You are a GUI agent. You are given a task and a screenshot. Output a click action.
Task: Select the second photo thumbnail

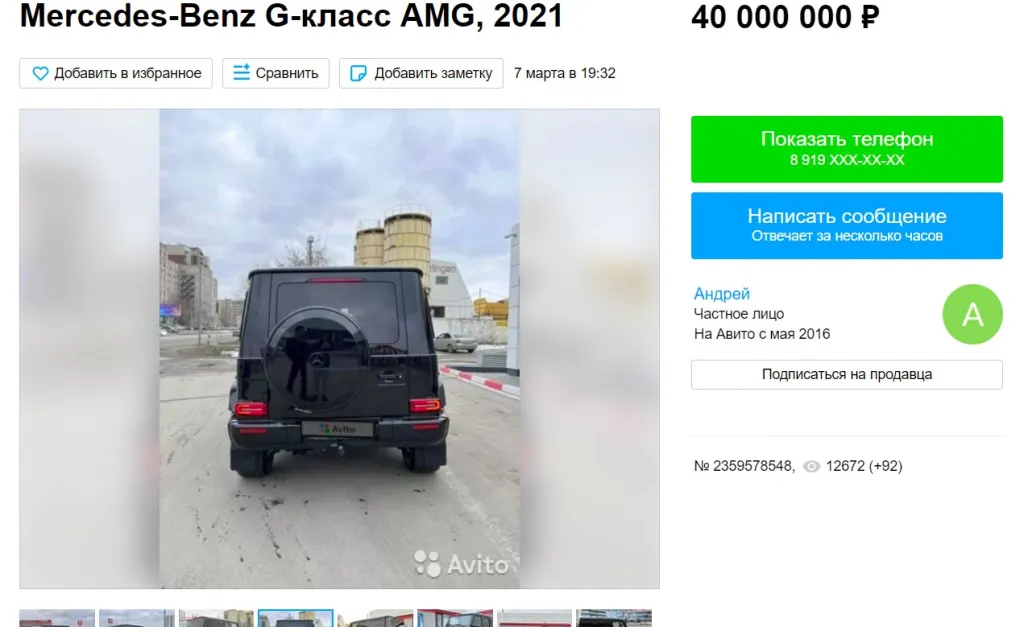pos(136,619)
